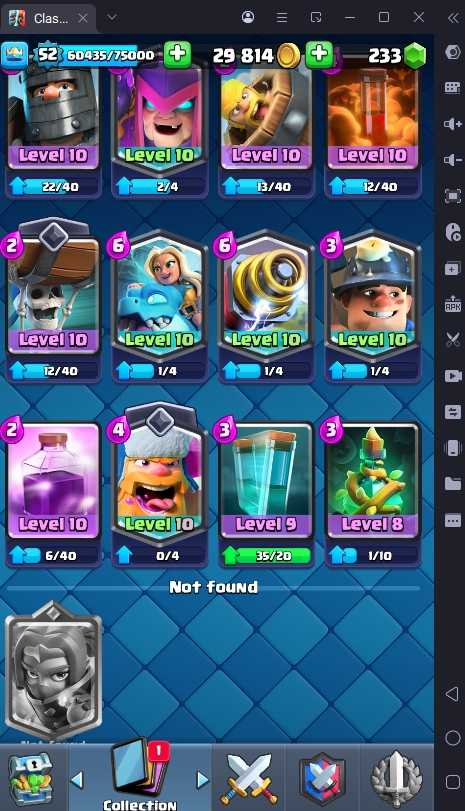Select the Sparky card
465x811 pixels.
coord(266,295)
